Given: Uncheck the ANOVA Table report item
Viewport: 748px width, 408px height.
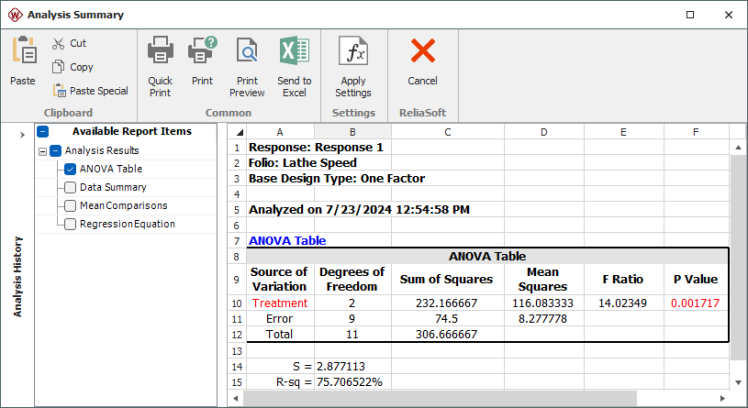Looking at the screenshot, I should pyautogui.click(x=70, y=169).
